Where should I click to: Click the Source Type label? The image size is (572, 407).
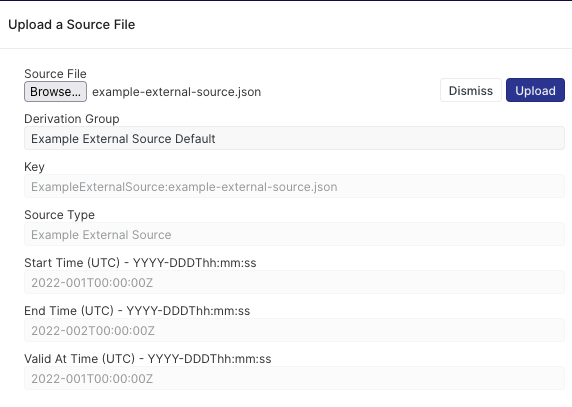click(59, 215)
